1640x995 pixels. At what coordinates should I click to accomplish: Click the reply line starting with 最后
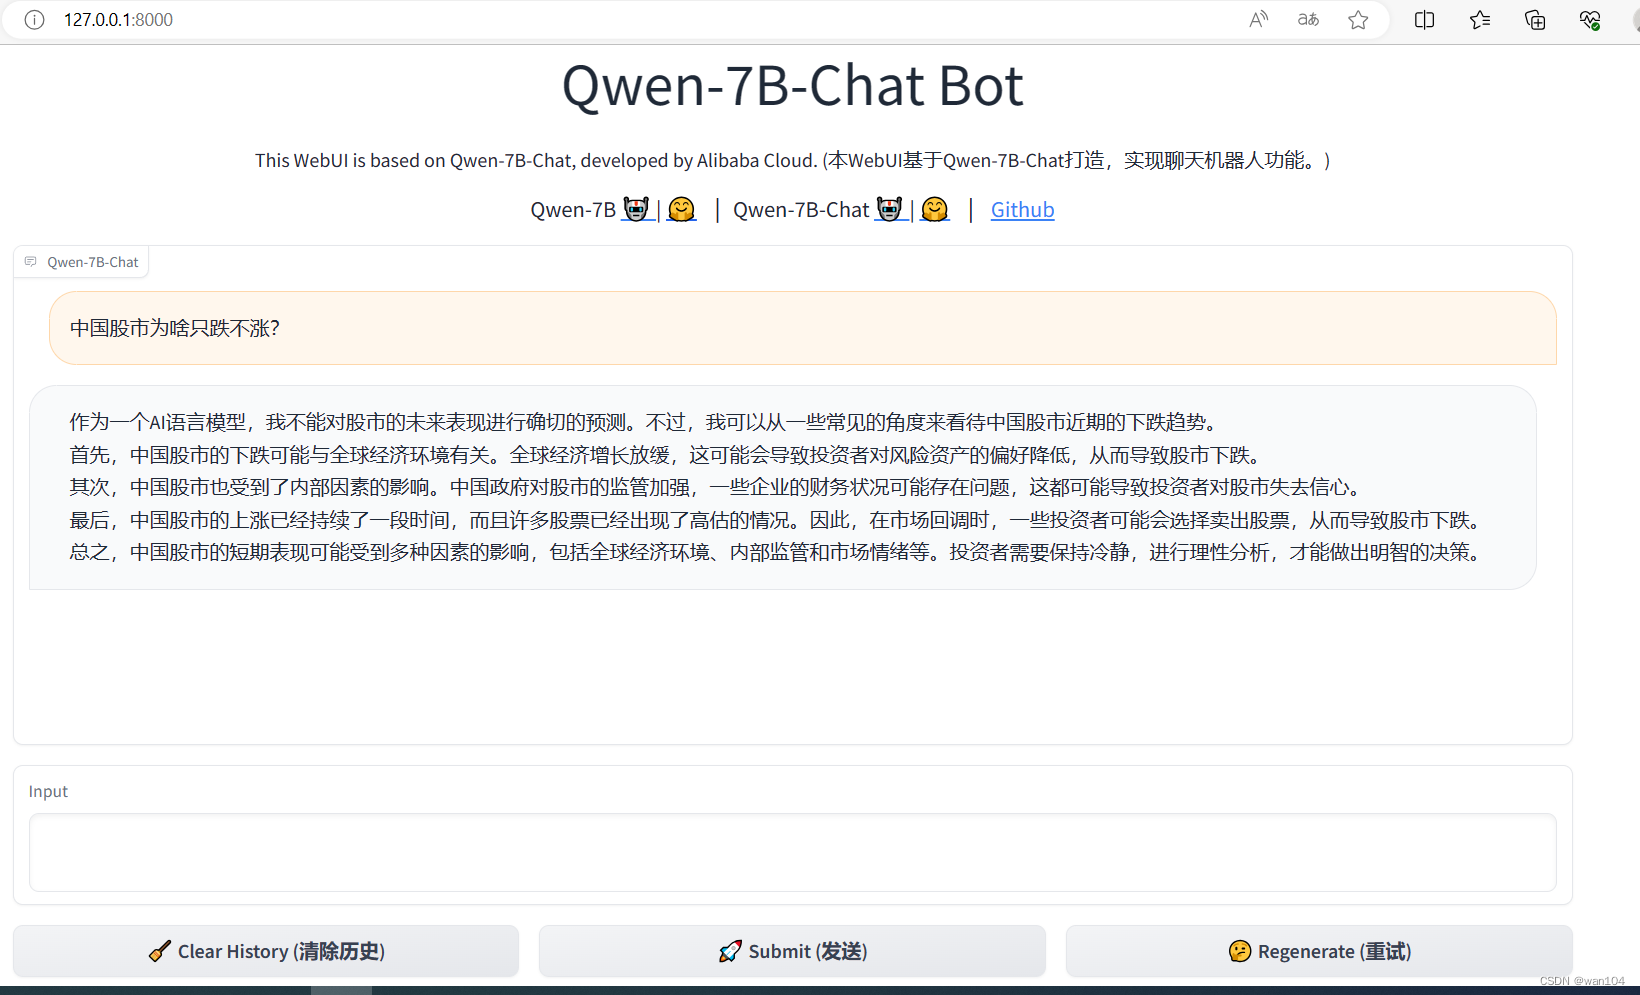[x=779, y=520]
